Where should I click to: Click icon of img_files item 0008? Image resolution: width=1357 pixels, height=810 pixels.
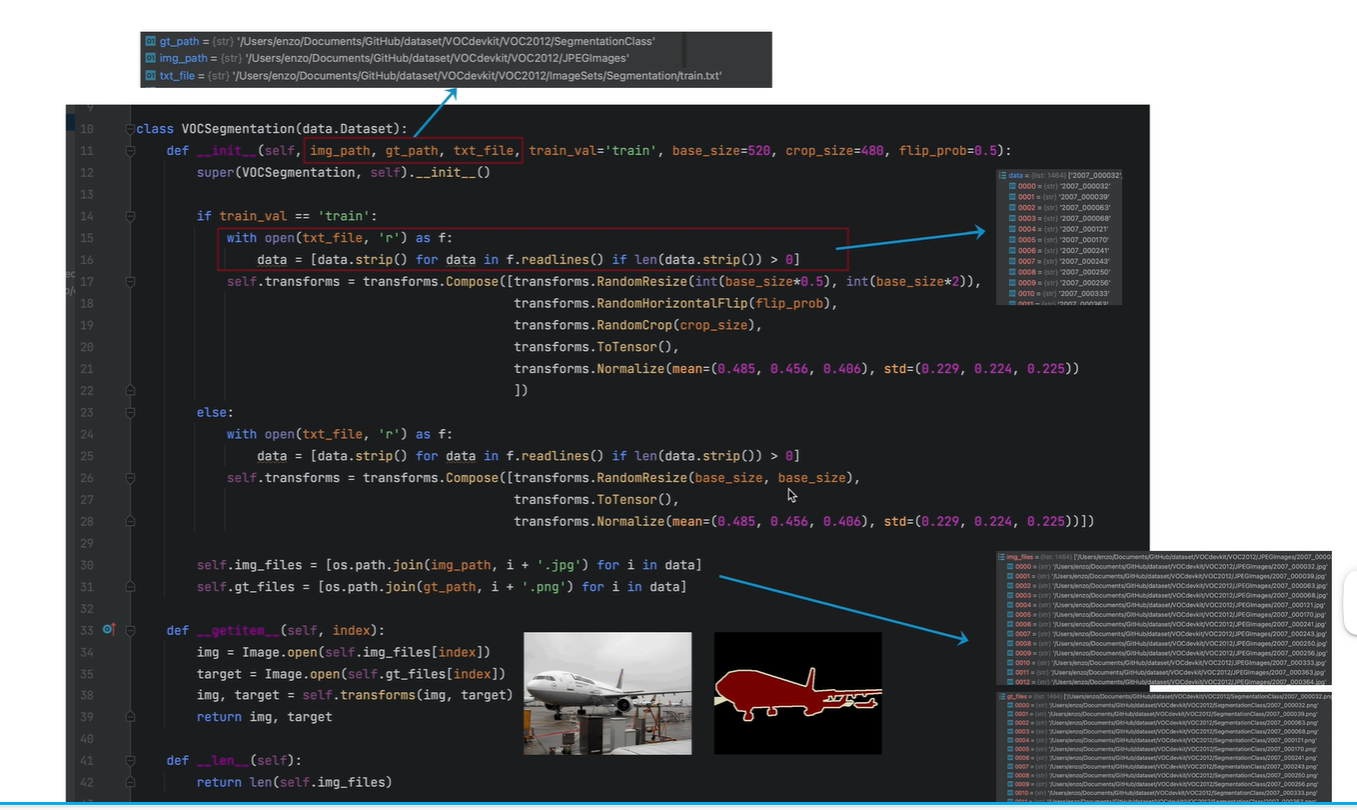pos(1010,643)
